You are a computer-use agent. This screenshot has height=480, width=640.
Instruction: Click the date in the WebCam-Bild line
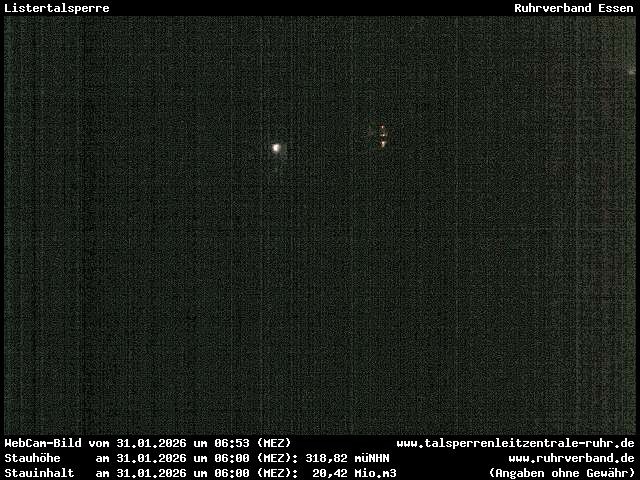151,443
